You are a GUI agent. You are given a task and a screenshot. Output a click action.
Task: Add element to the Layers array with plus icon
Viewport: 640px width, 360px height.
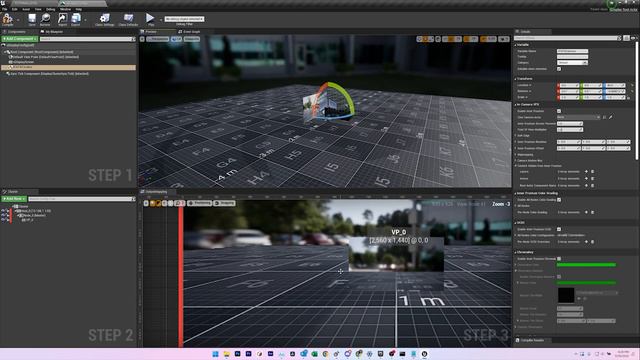587,172
